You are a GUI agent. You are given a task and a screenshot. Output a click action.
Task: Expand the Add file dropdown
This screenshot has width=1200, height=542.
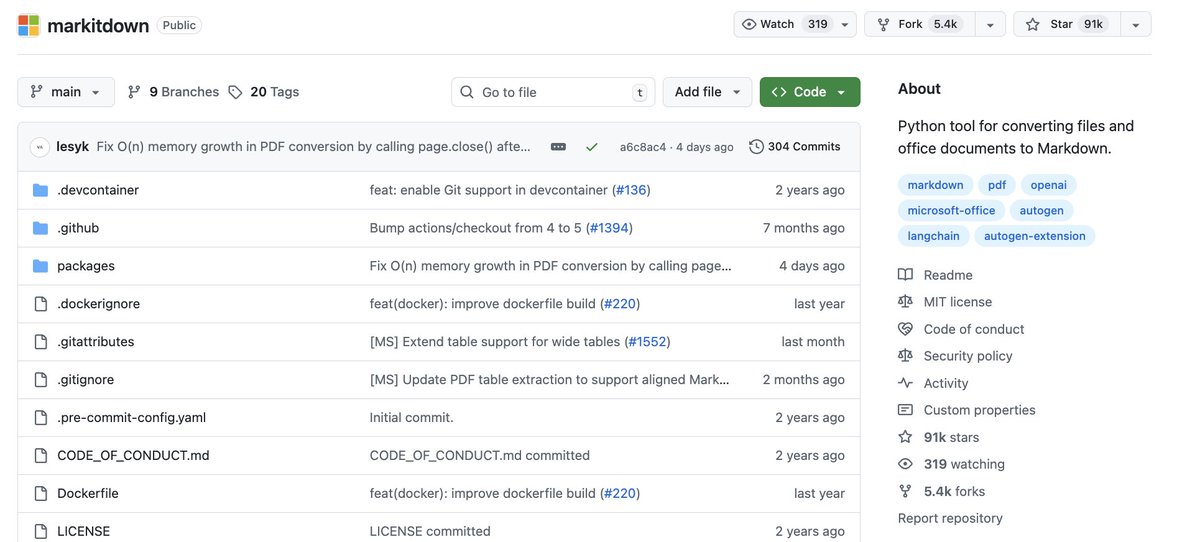[708, 92]
